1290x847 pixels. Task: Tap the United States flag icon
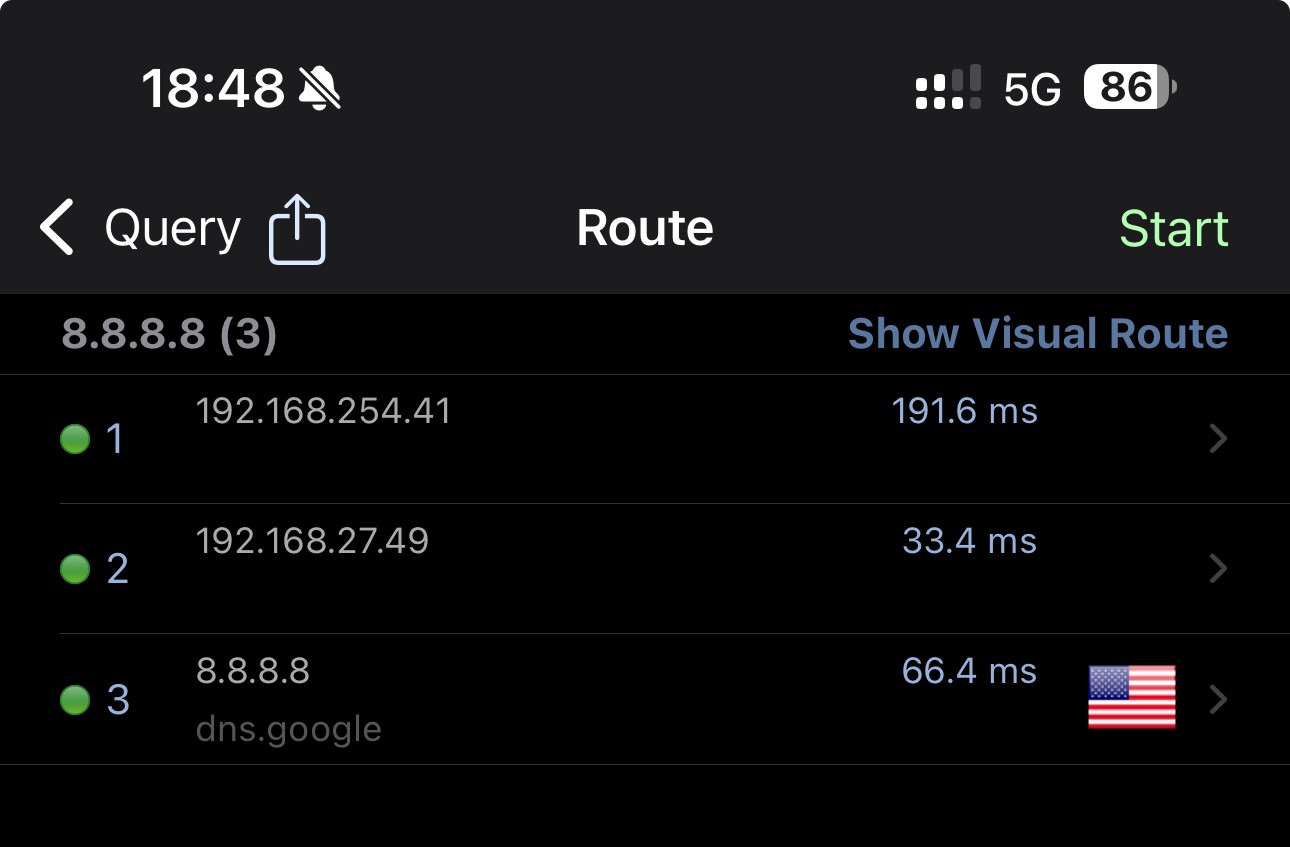[x=1131, y=697]
